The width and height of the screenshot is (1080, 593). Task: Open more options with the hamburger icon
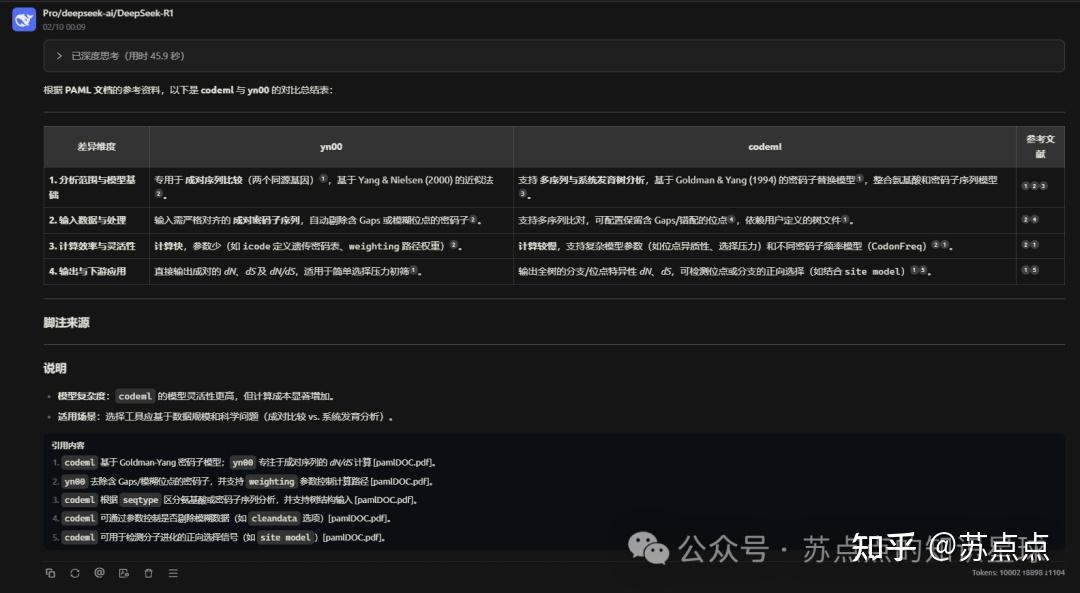(172, 572)
